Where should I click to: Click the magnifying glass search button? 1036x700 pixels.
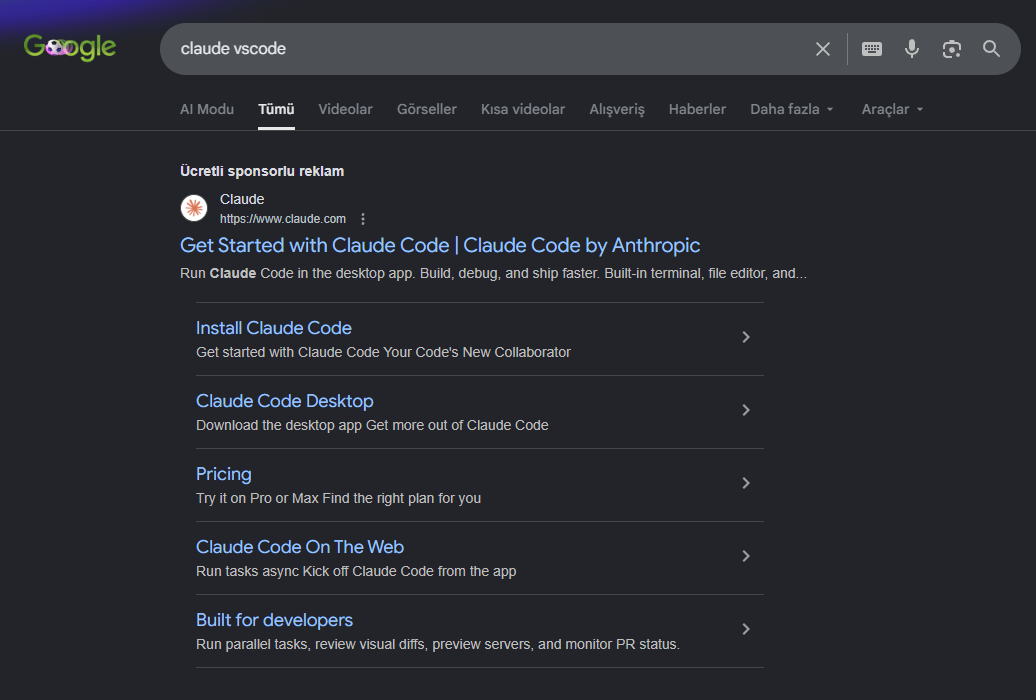point(991,48)
